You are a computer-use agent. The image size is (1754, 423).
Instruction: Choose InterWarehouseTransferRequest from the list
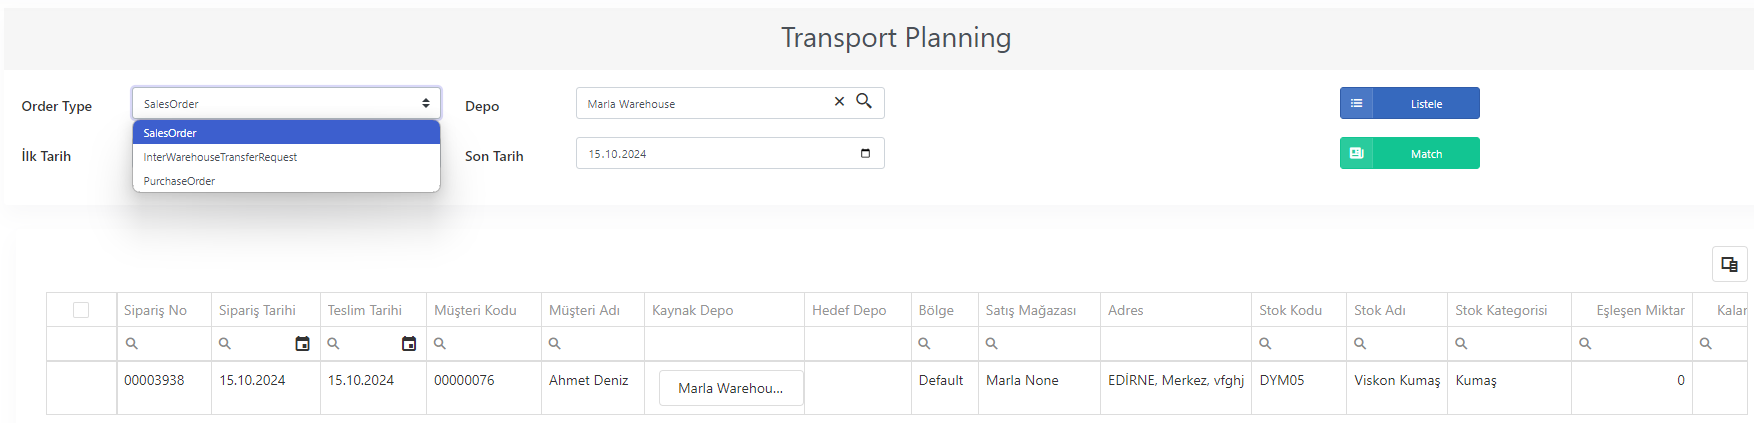(286, 157)
